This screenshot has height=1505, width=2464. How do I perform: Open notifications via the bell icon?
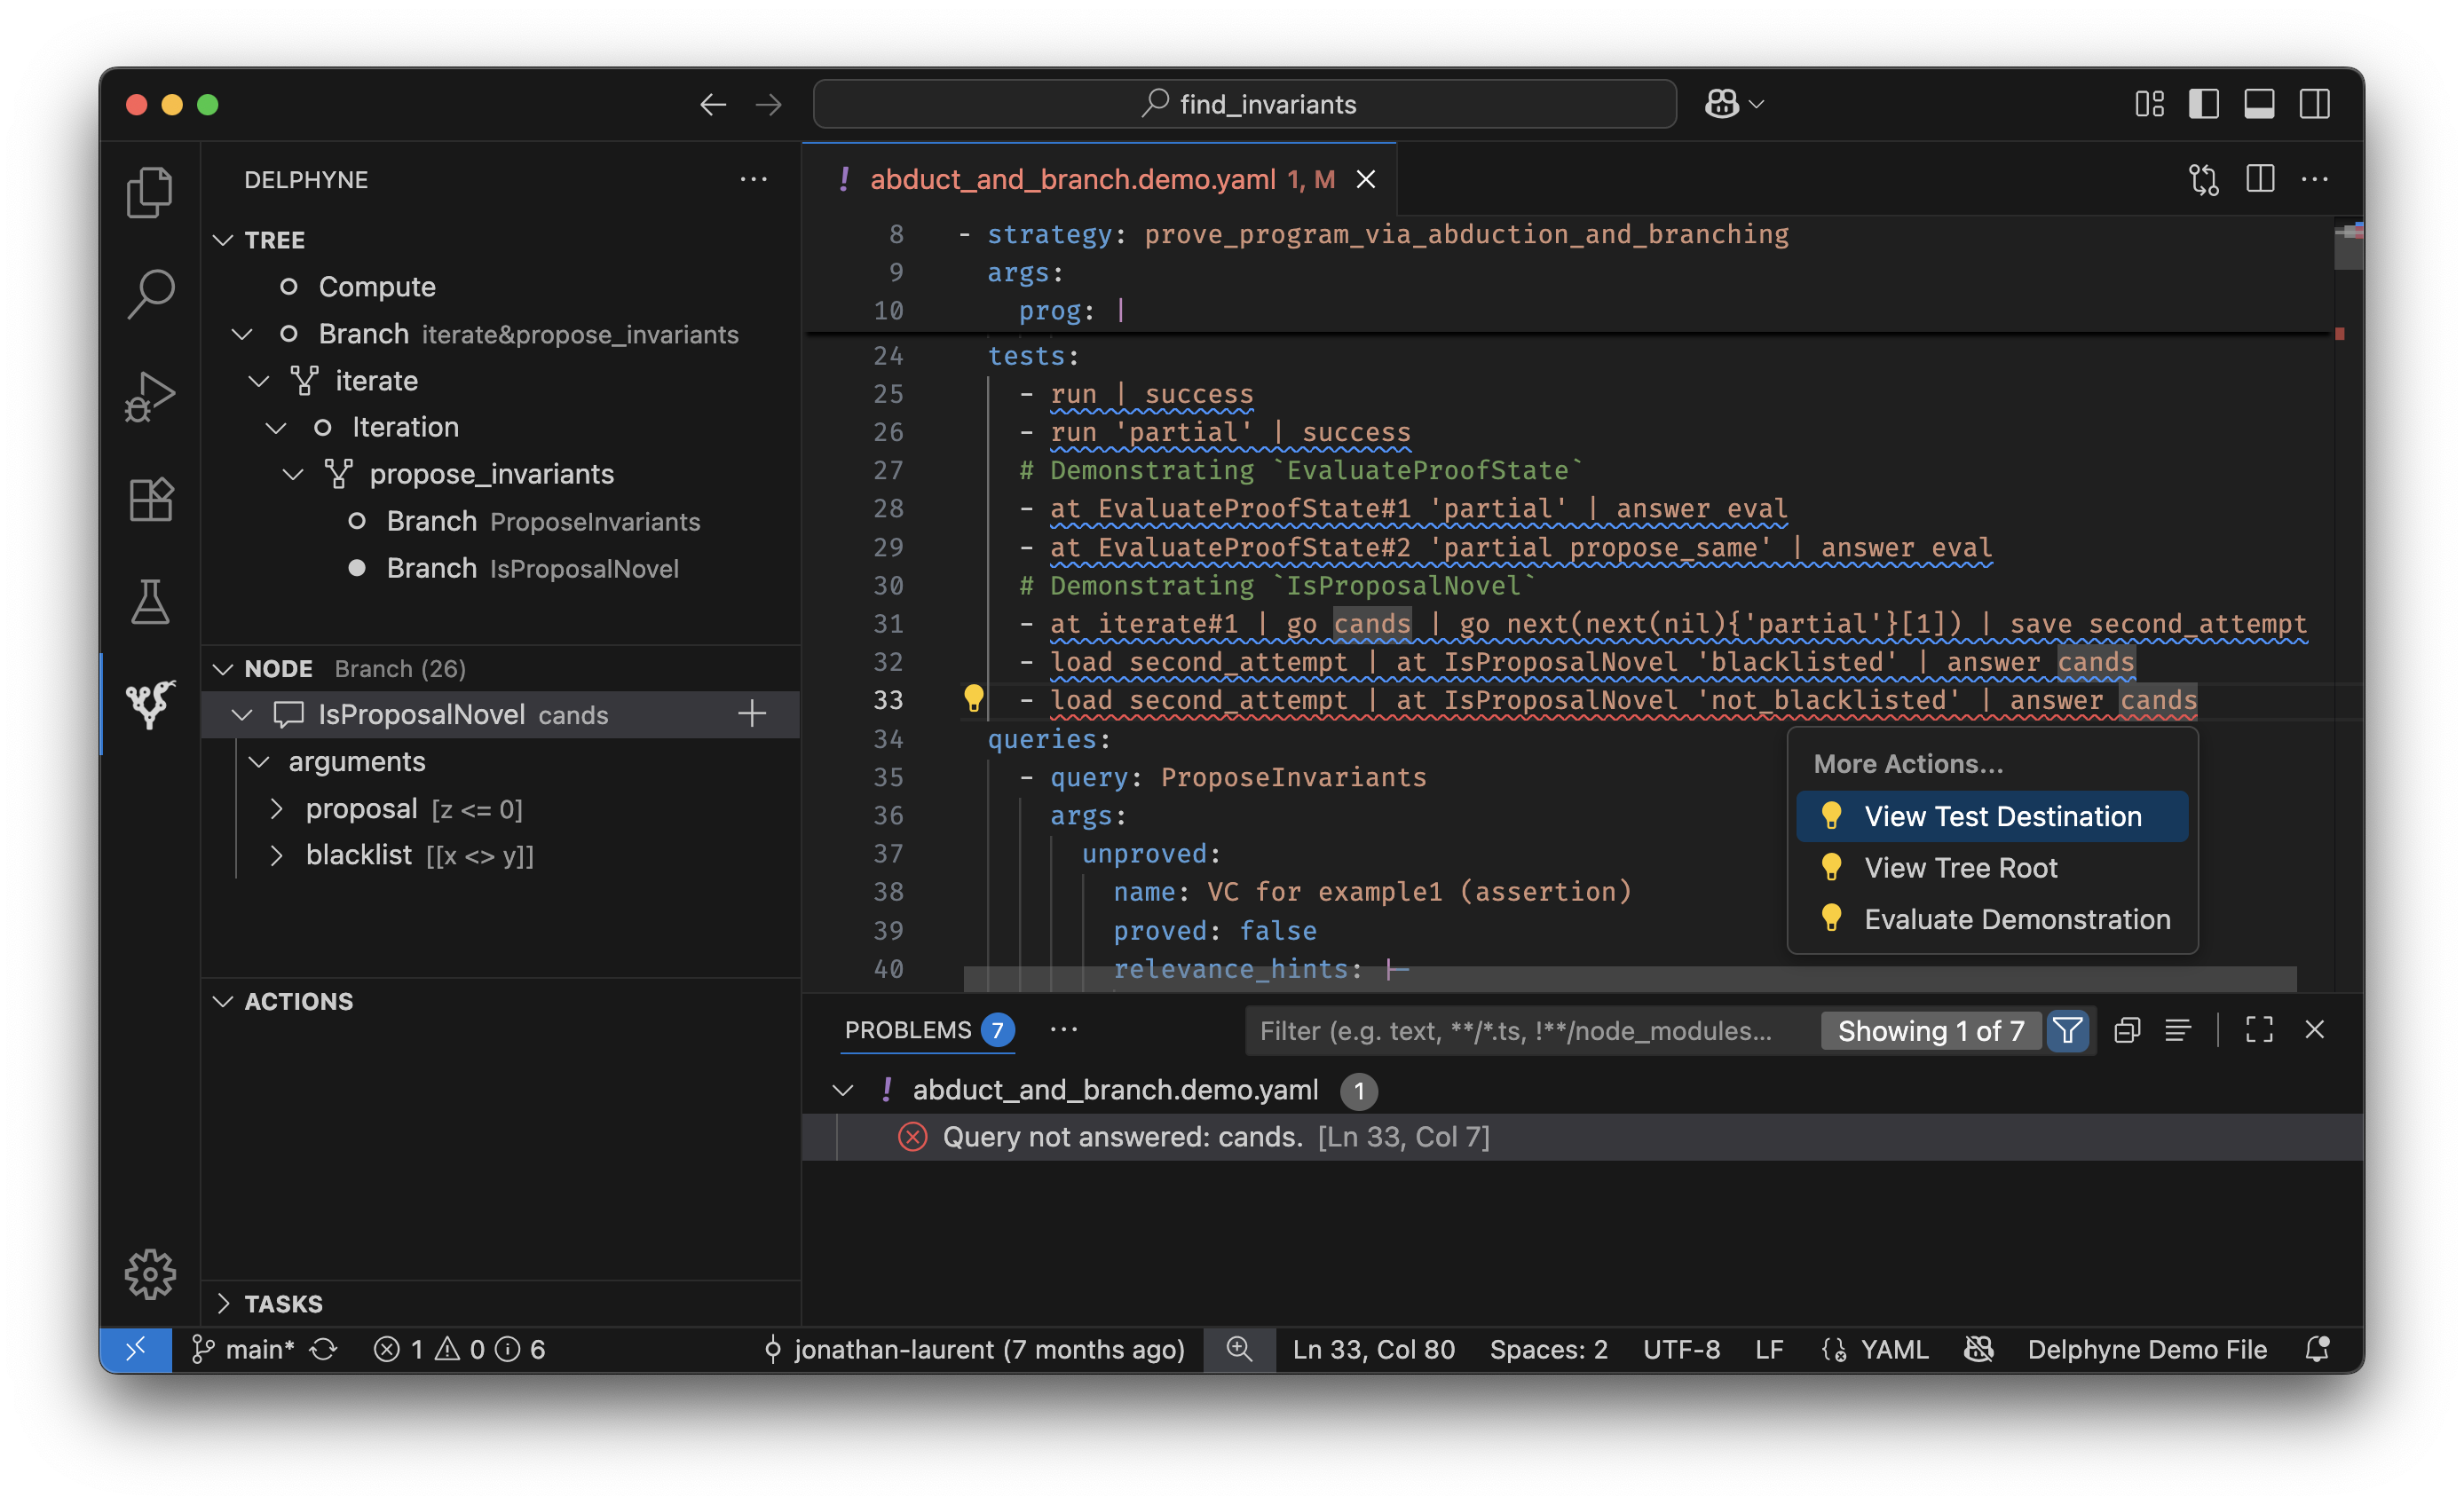[2319, 1349]
